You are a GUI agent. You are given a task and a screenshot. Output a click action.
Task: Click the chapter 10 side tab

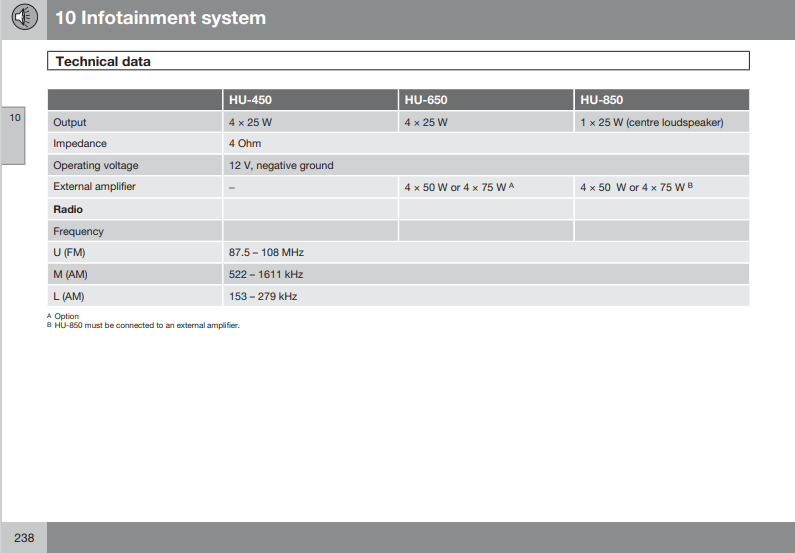pyautogui.click(x=14, y=135)
